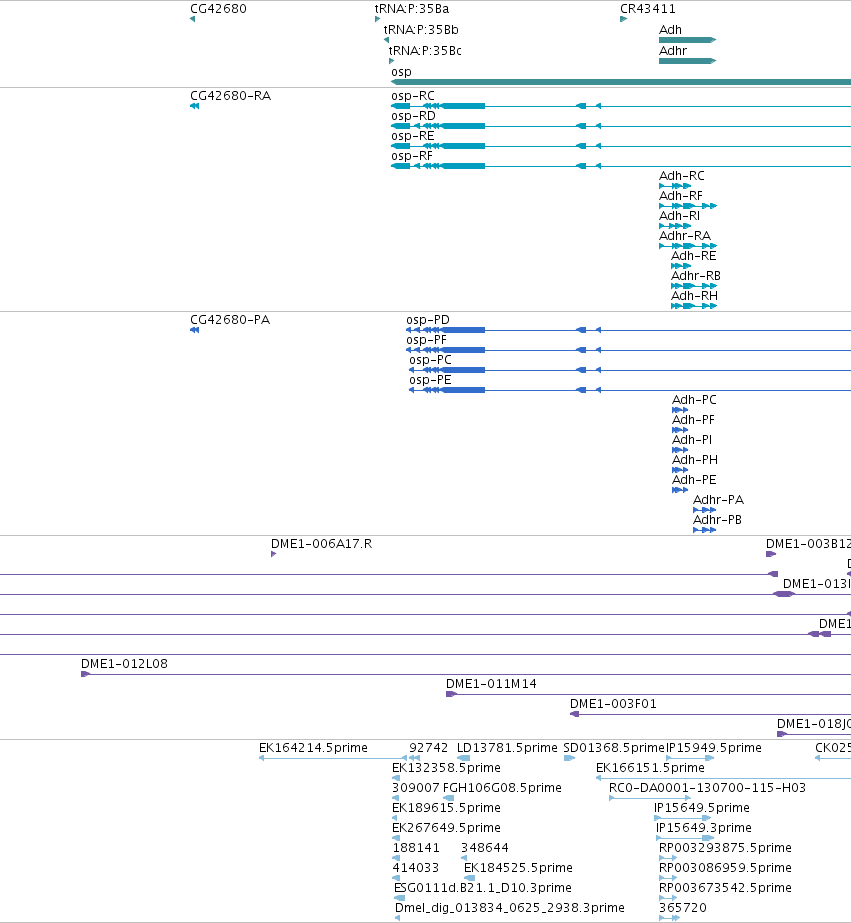Click the Adh-RH transcript
The image size is (851, 923).
point(694,306)
